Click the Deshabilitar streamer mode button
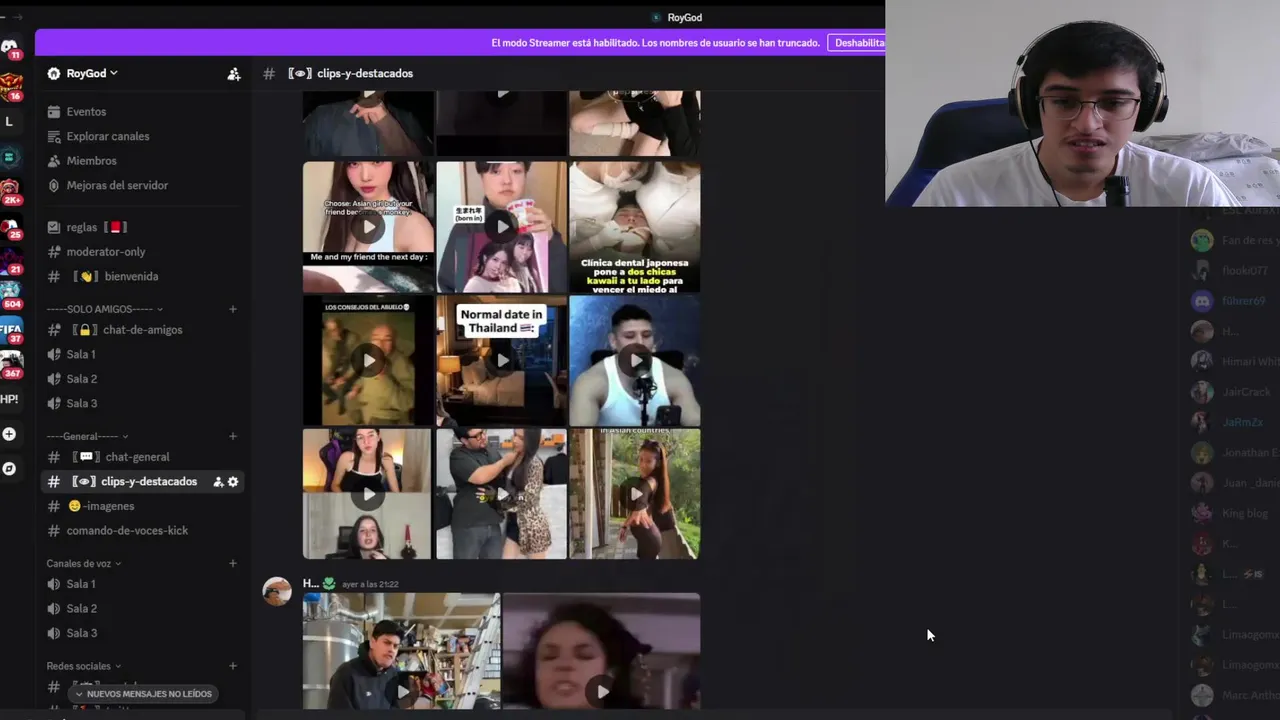Viewport: 1280px width, 720px height. click(x=857, y=43)
